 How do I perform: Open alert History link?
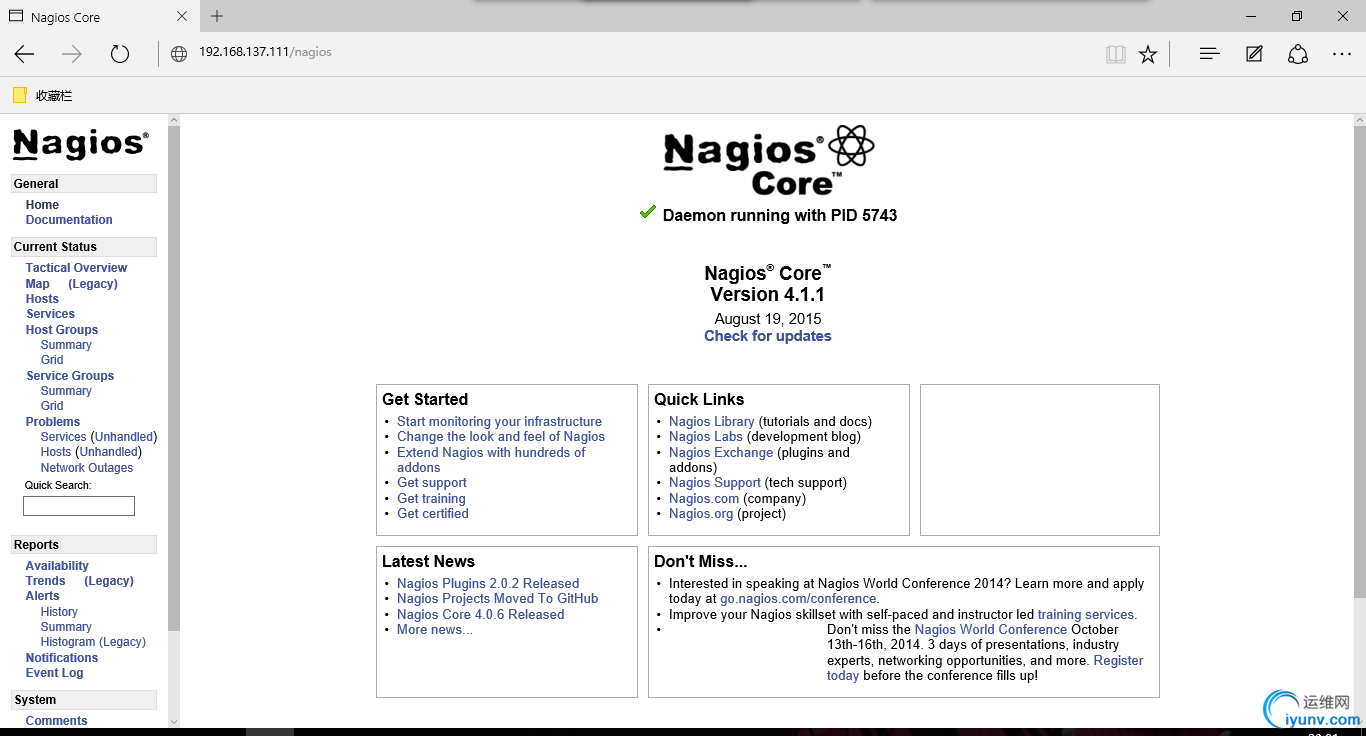pyautogui.click(x=59, y=612)
